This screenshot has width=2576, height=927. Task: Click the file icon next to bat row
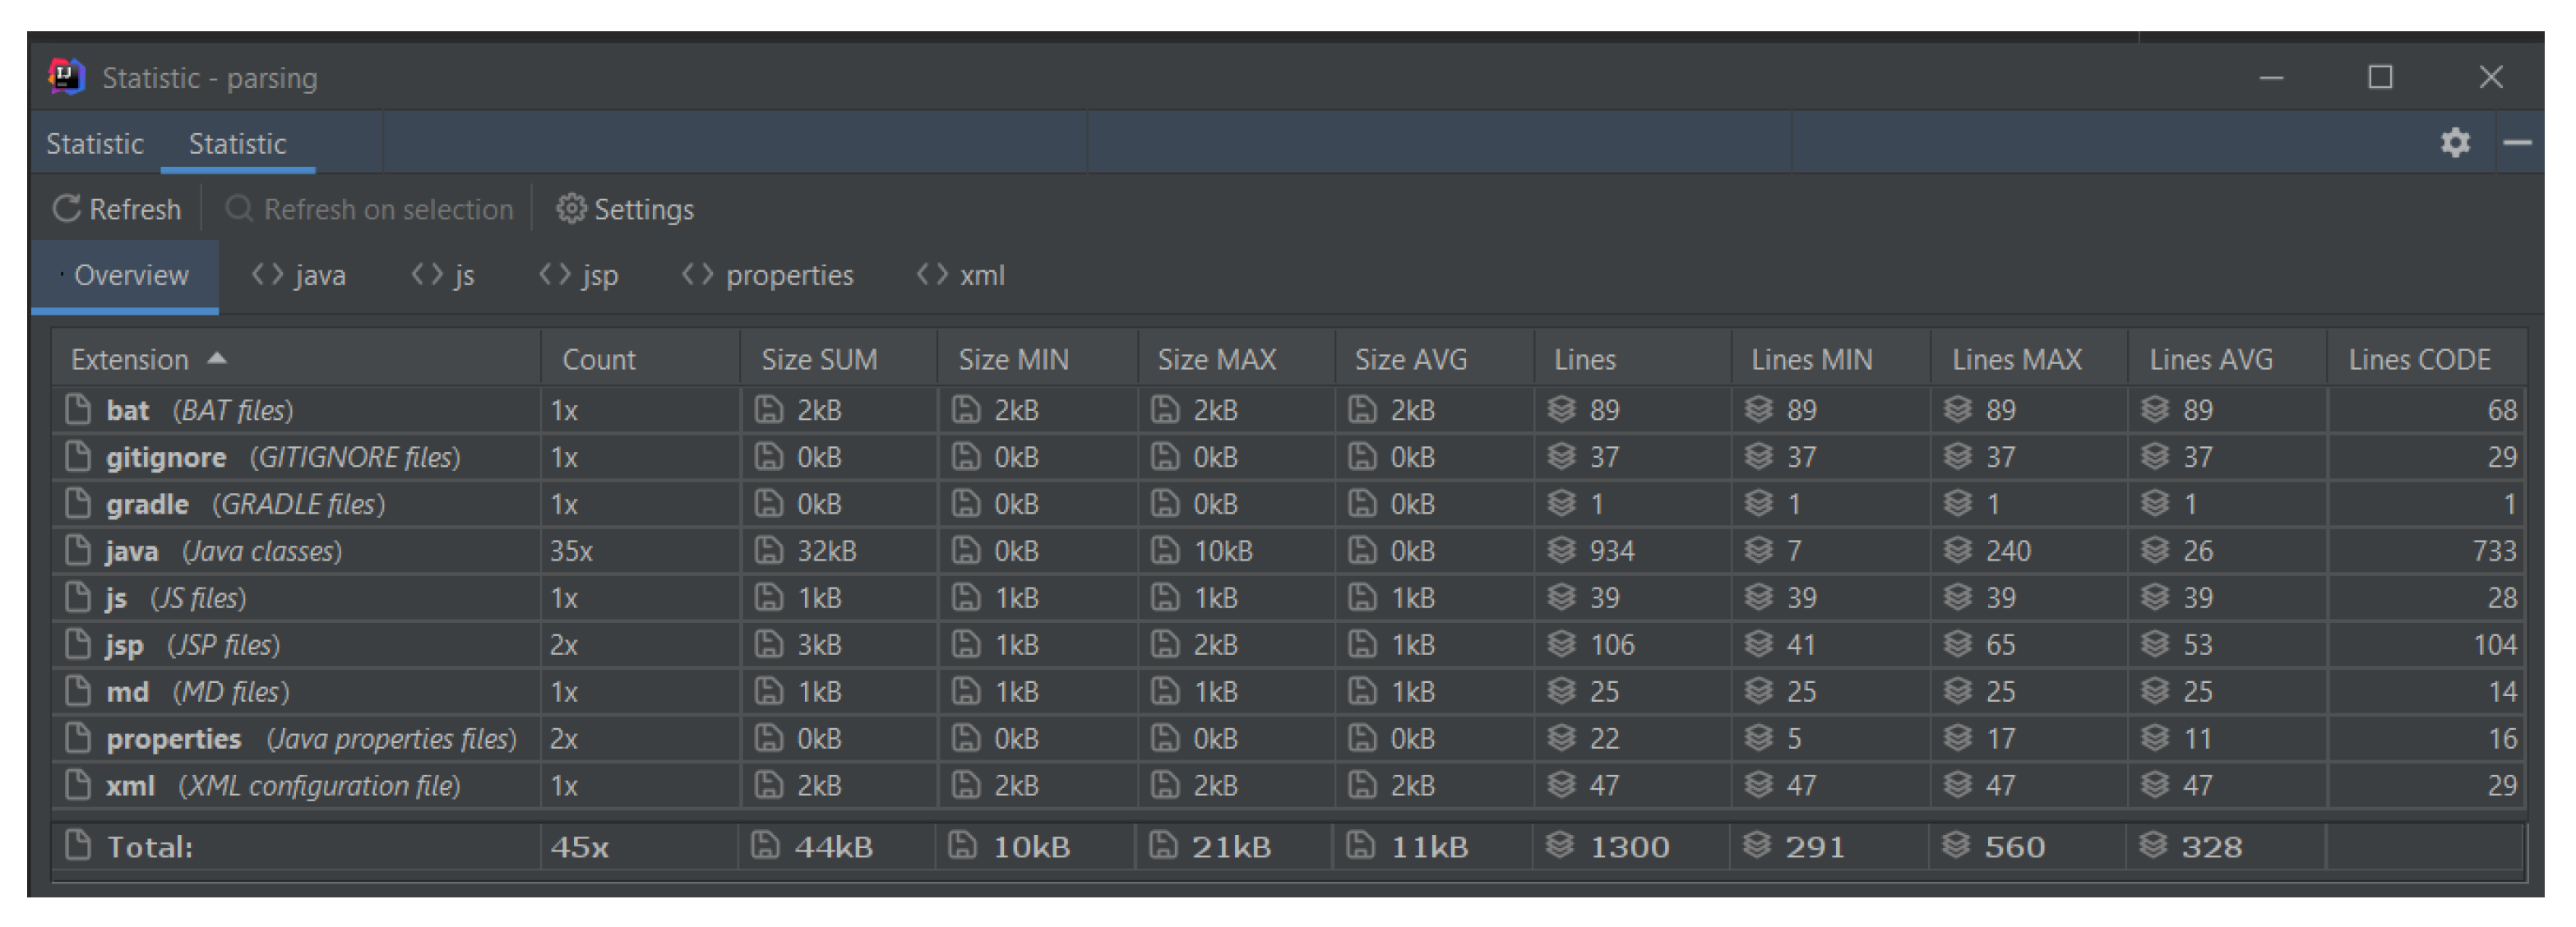(x=77, y=409)
